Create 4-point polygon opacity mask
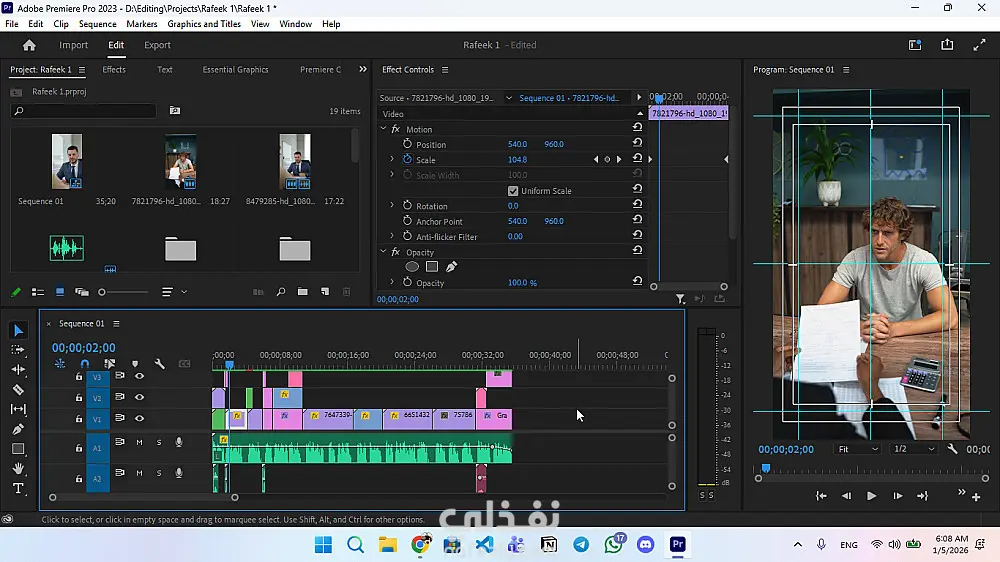This screenshot has width=1000, height=562. click(432, 267)
